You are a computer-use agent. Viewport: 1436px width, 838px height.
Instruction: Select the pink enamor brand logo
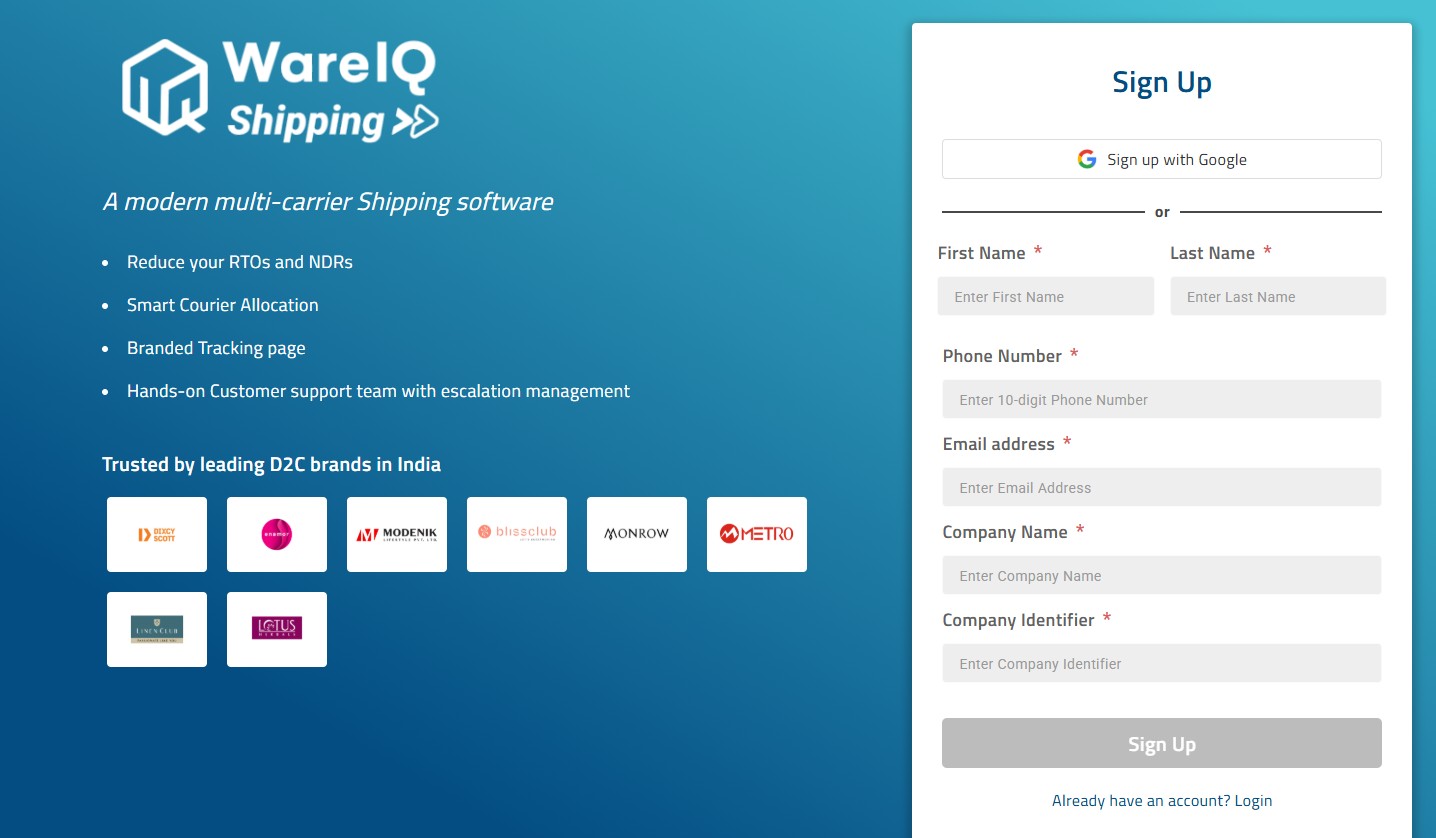tap(277, 534)
